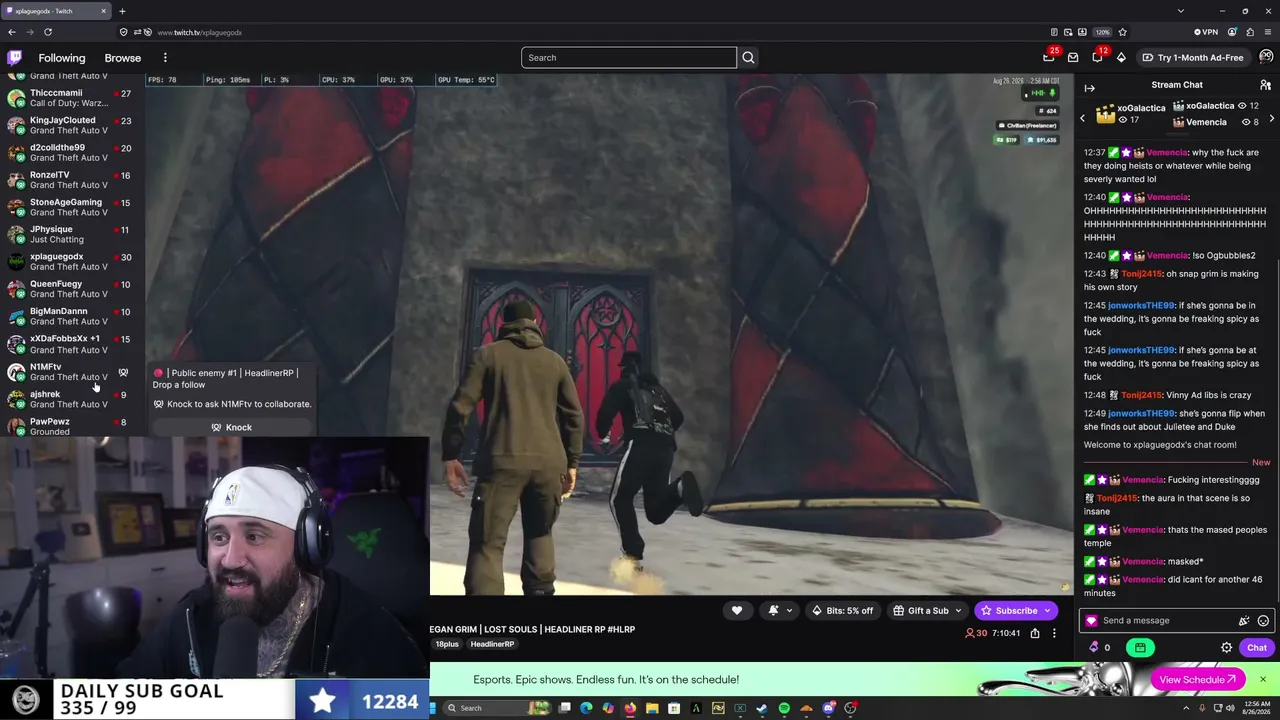Viewport: 1280px width, 720px height.
Task: Open the chat community users list
Action: pyautogui.click(x=1265, y=85)
